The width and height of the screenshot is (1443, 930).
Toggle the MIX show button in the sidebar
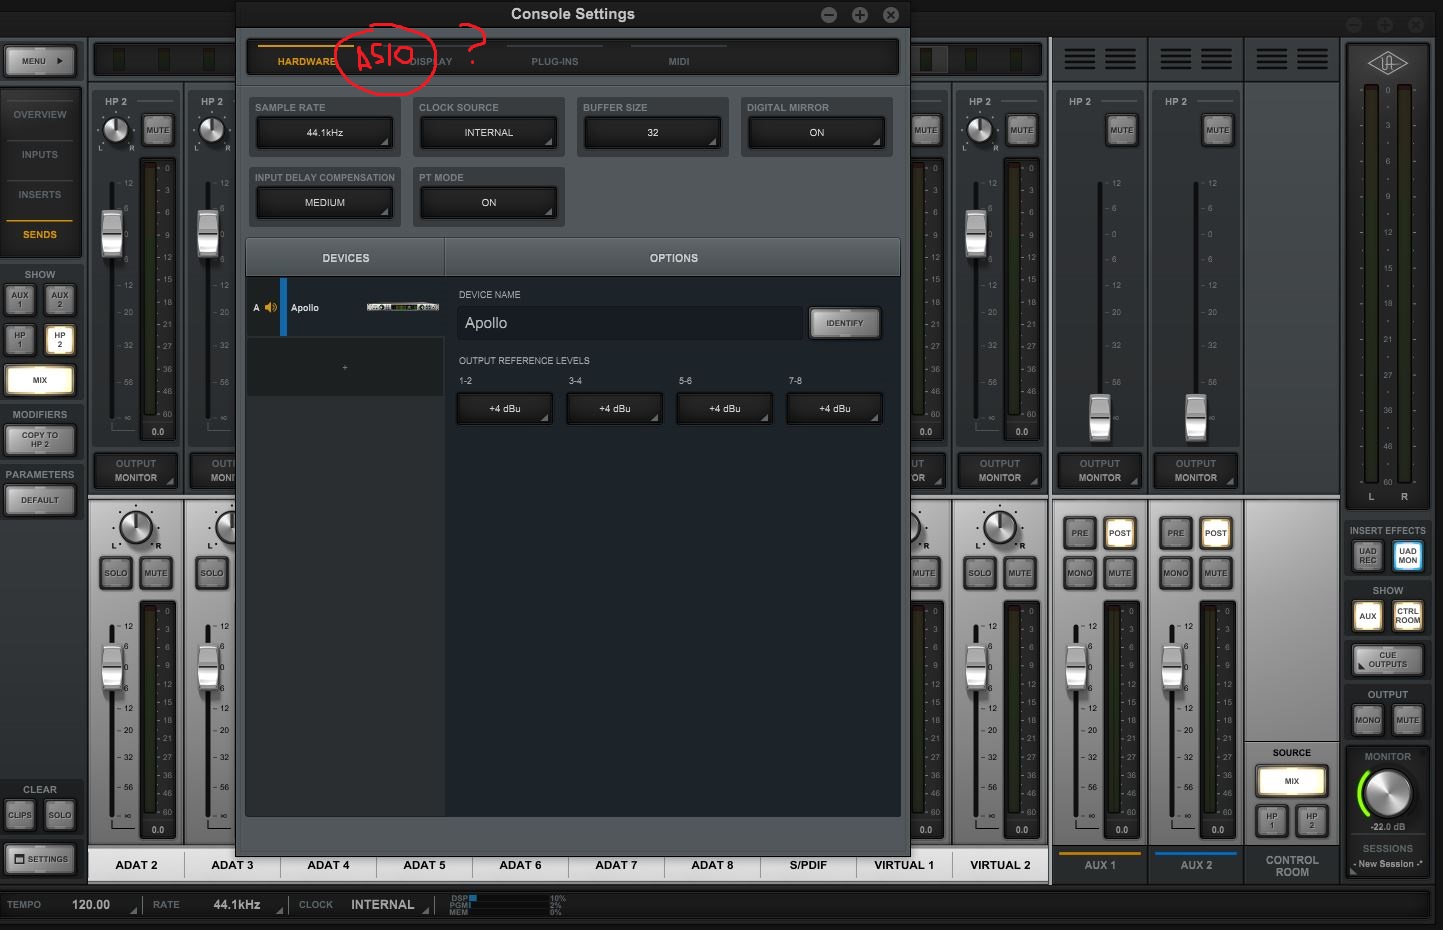[x=40, y=380]
